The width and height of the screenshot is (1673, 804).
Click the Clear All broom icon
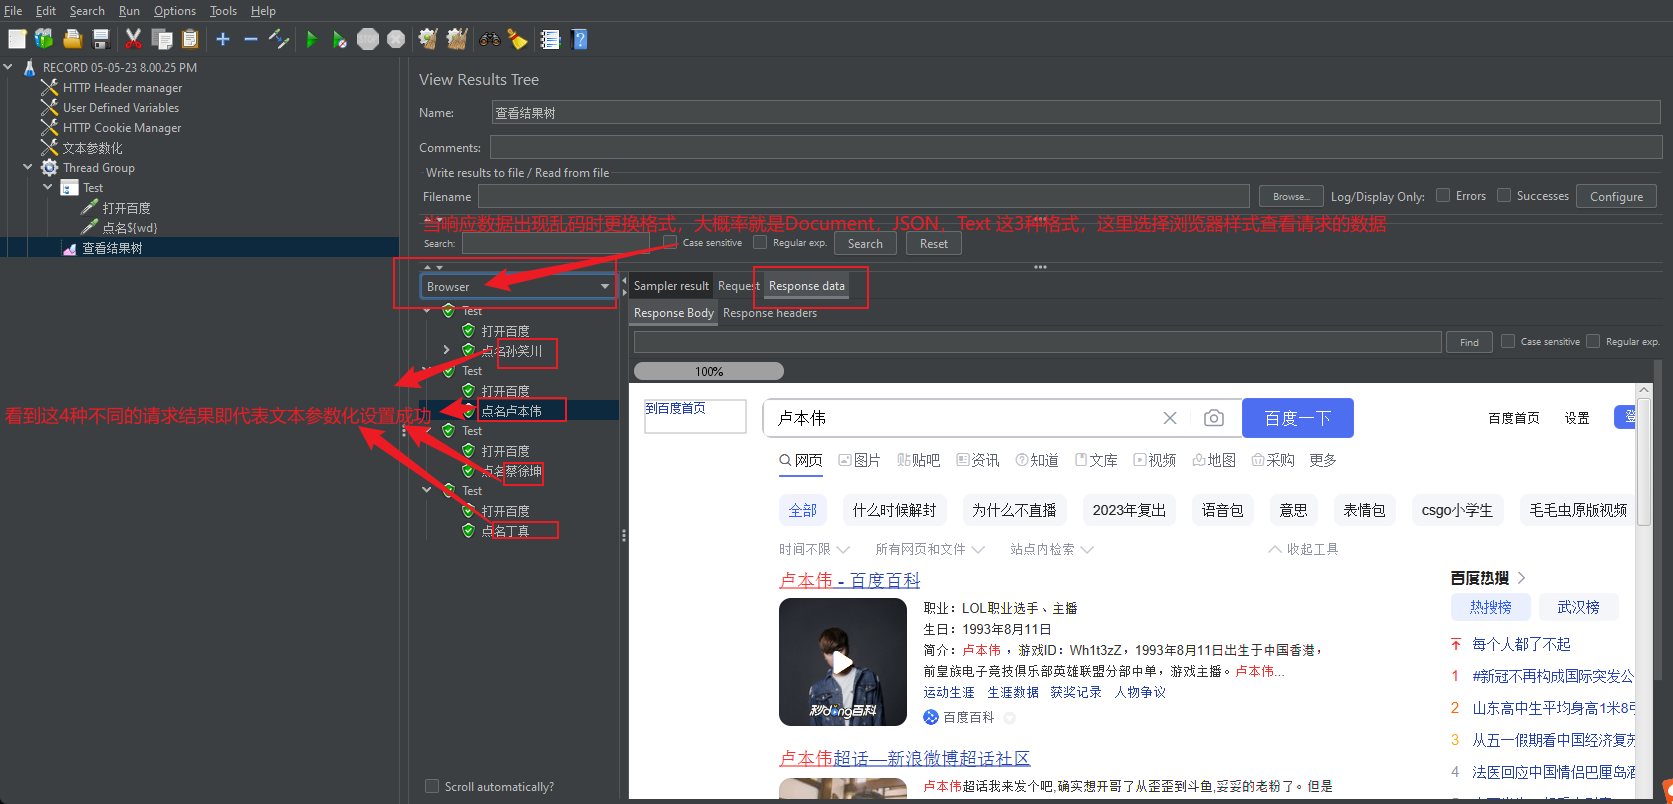pyautogui.click(x=457, y=39)
